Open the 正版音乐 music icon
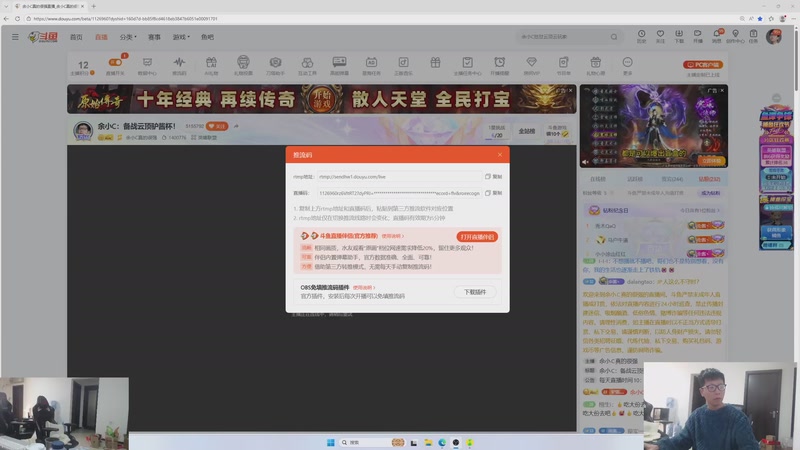Image resolution: width=800 pixels, height=450 pixels. (x=403, y=66)
